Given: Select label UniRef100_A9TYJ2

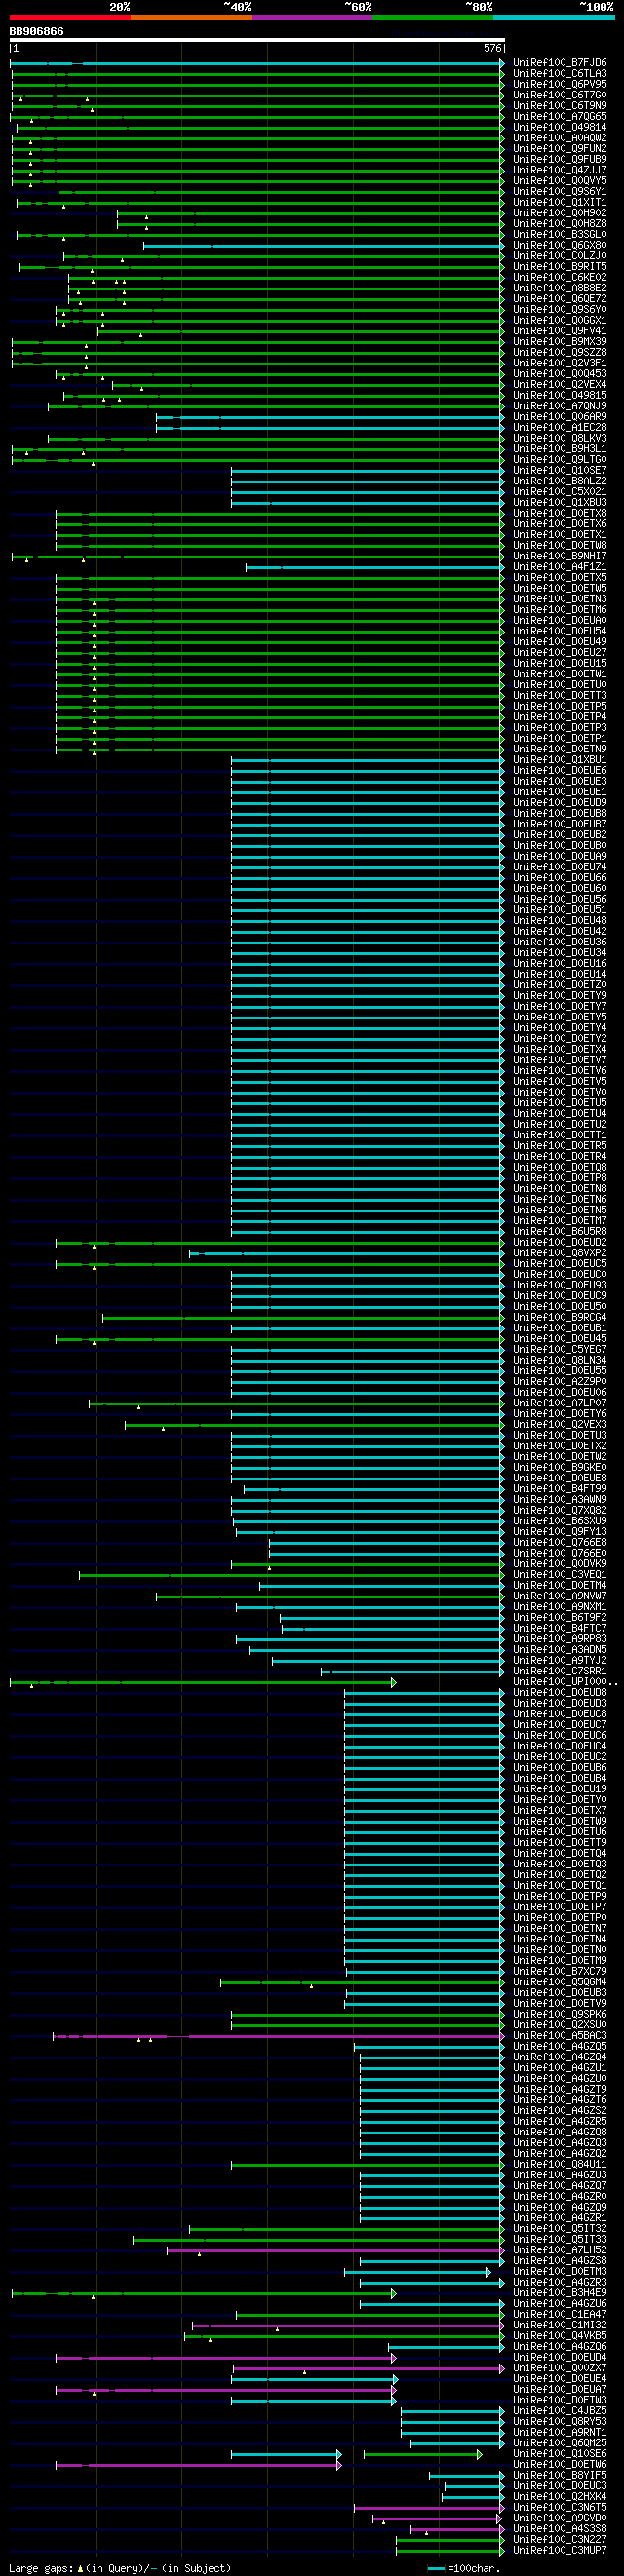Looking at the screenshot, I should tap(560, 1661).
